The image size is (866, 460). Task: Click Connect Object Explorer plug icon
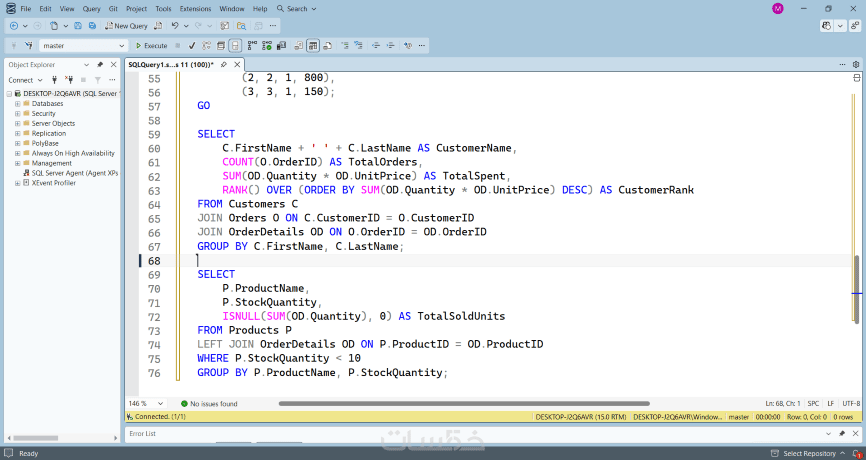click(54, 80)
